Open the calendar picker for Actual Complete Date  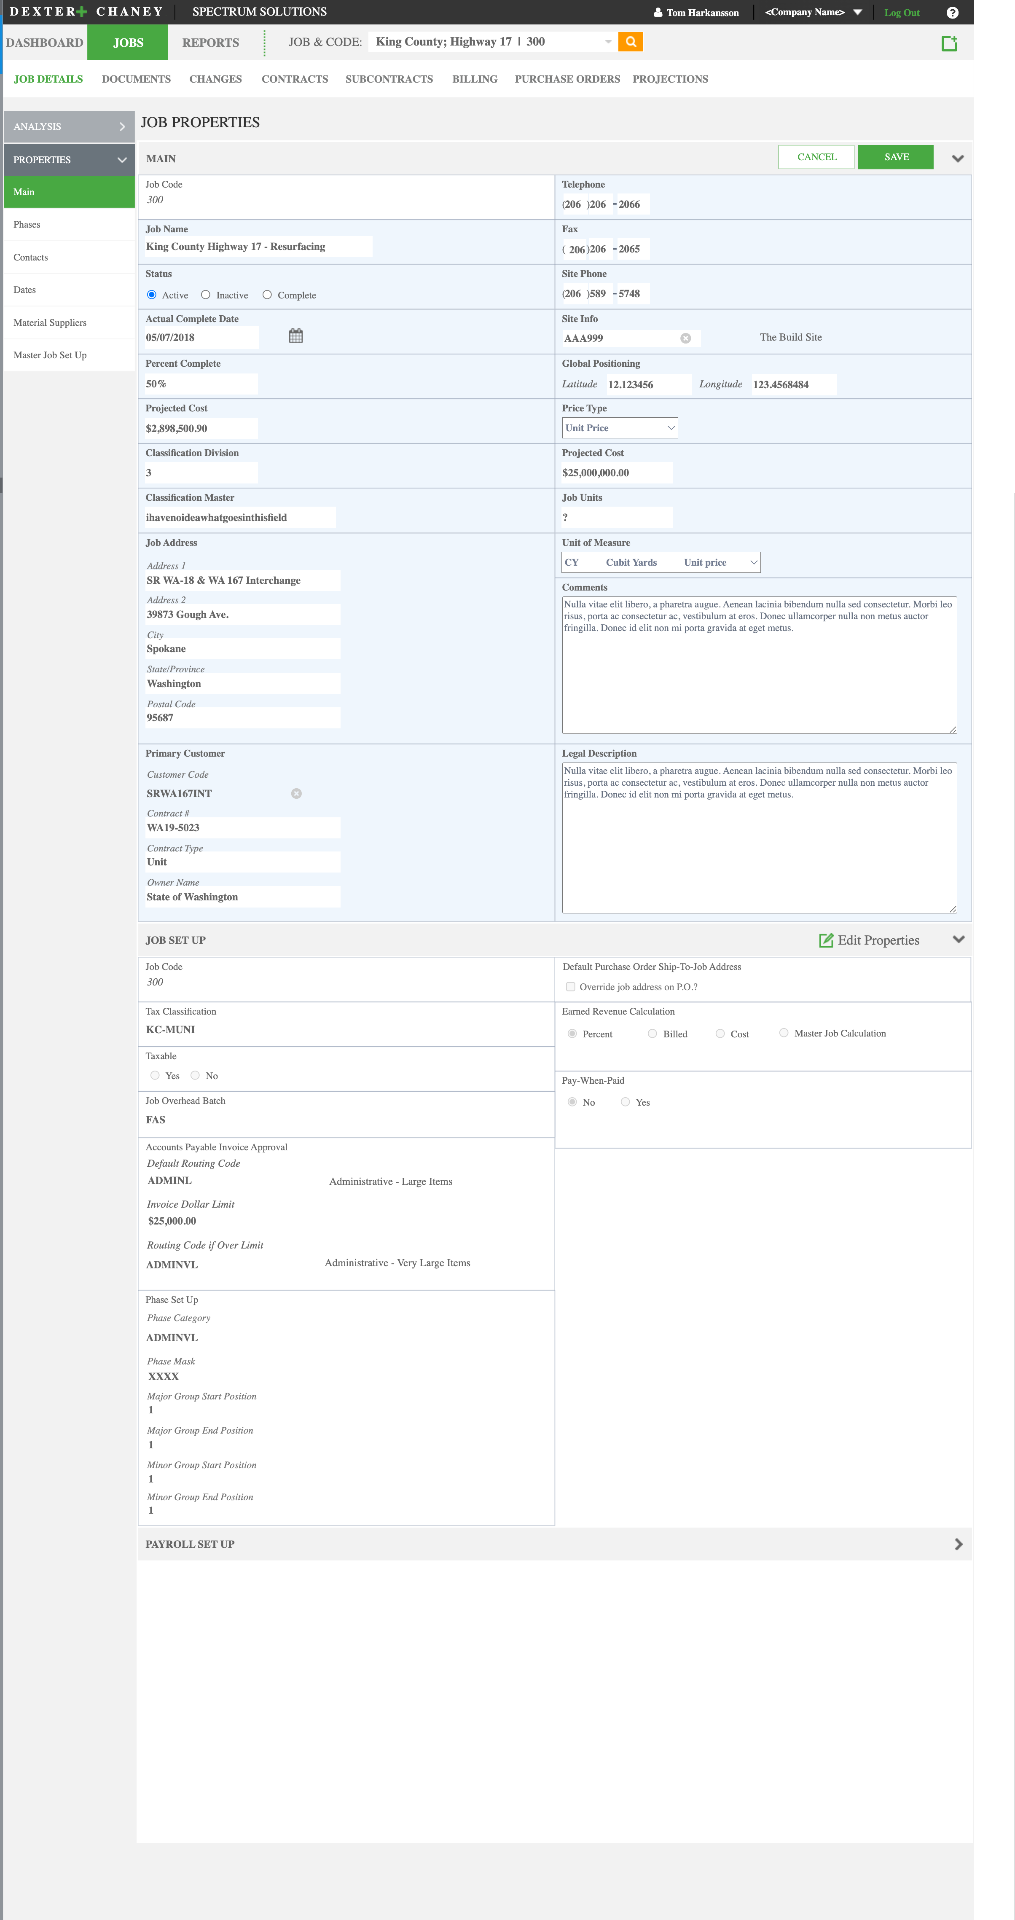pos(296,336)
